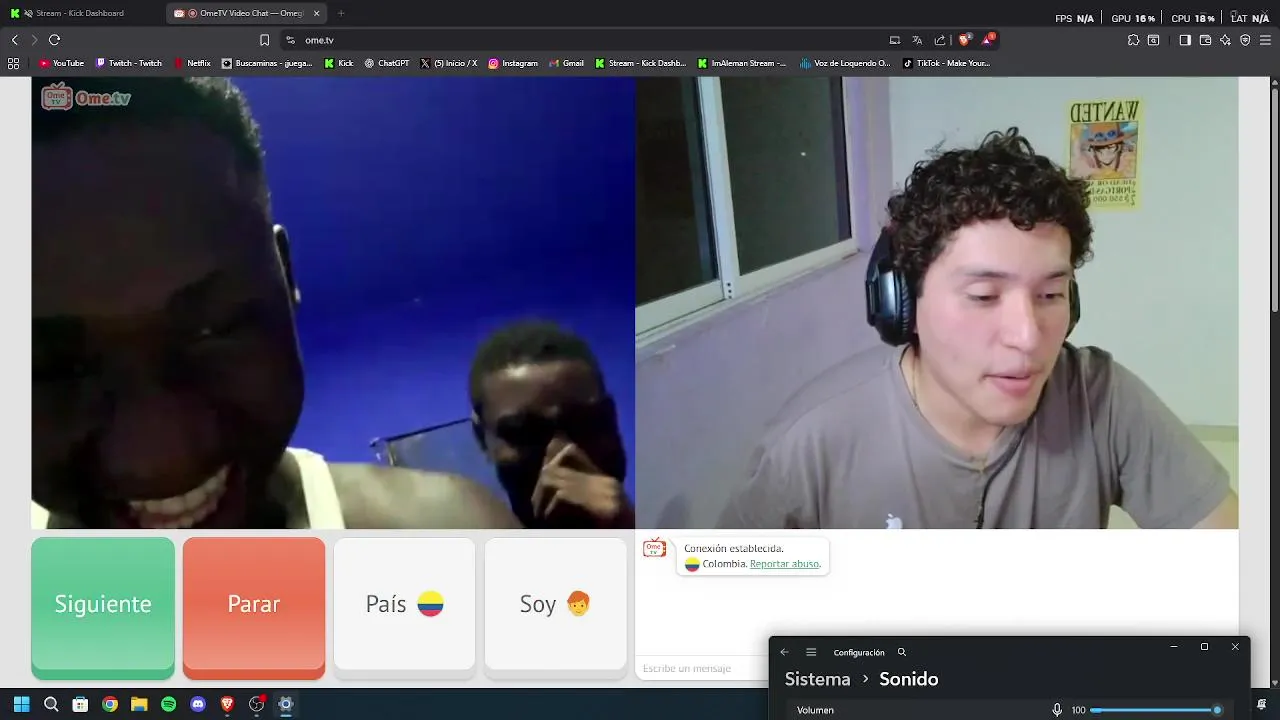Open the Gmail bookmark
This screenshot has height=720, width=1280.
point(567,63)
